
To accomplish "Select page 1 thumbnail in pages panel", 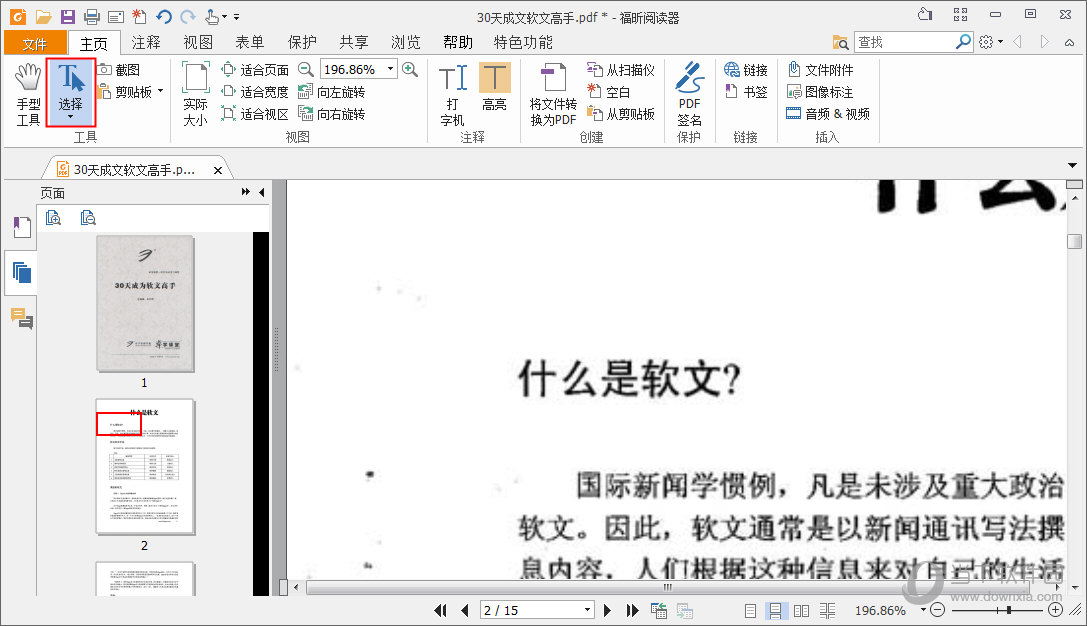I will [x=144, y=303].
